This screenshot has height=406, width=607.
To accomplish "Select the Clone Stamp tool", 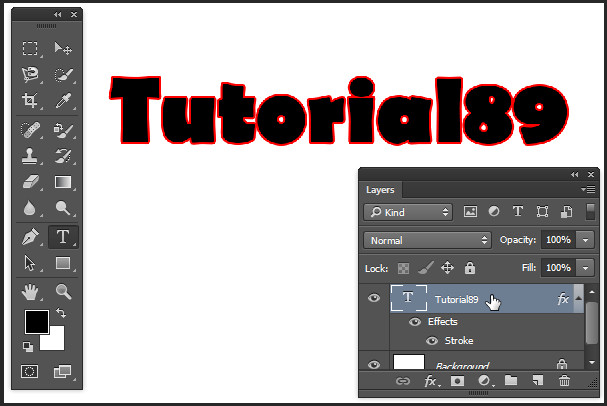I will [30, 156].
